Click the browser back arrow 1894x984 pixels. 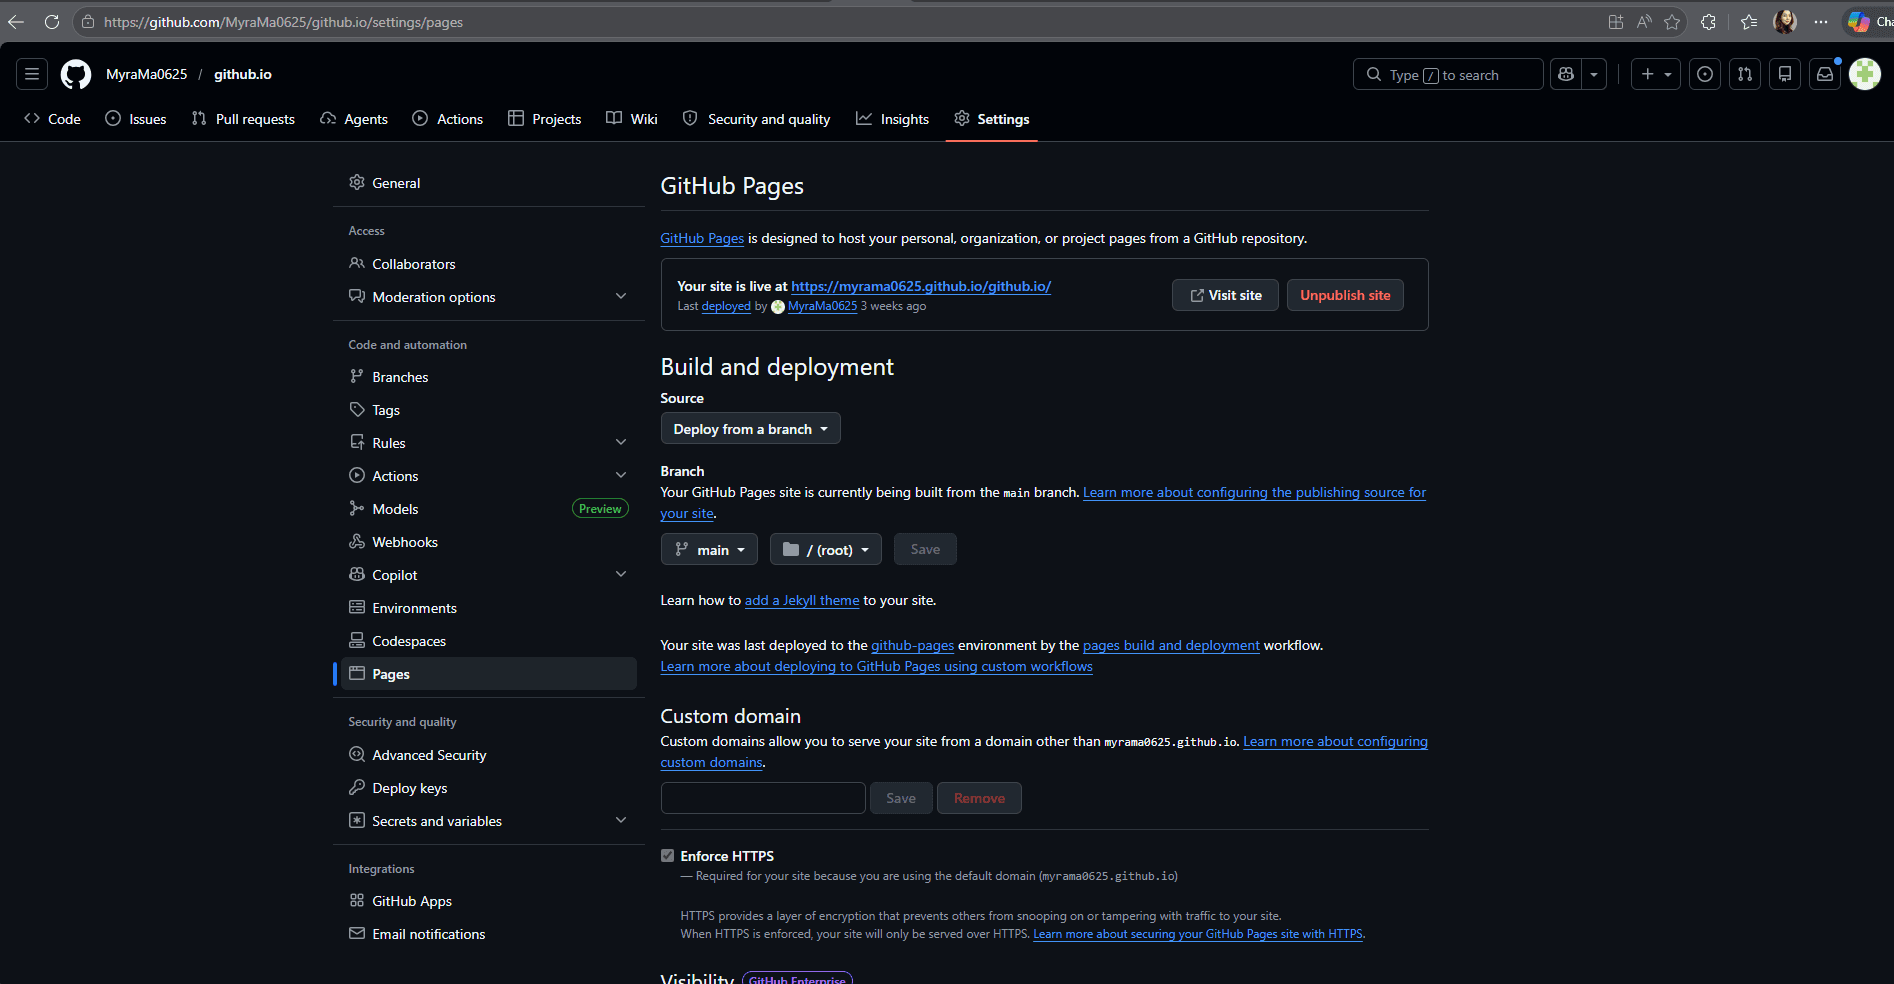pos(16,22)
